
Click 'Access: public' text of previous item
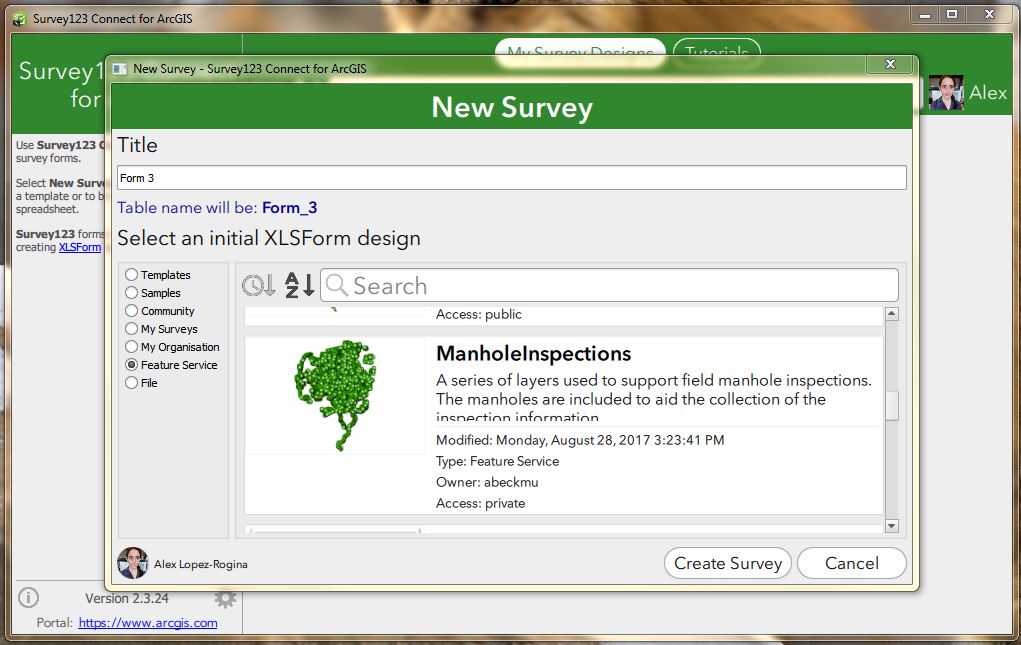(x=479, y=314)
